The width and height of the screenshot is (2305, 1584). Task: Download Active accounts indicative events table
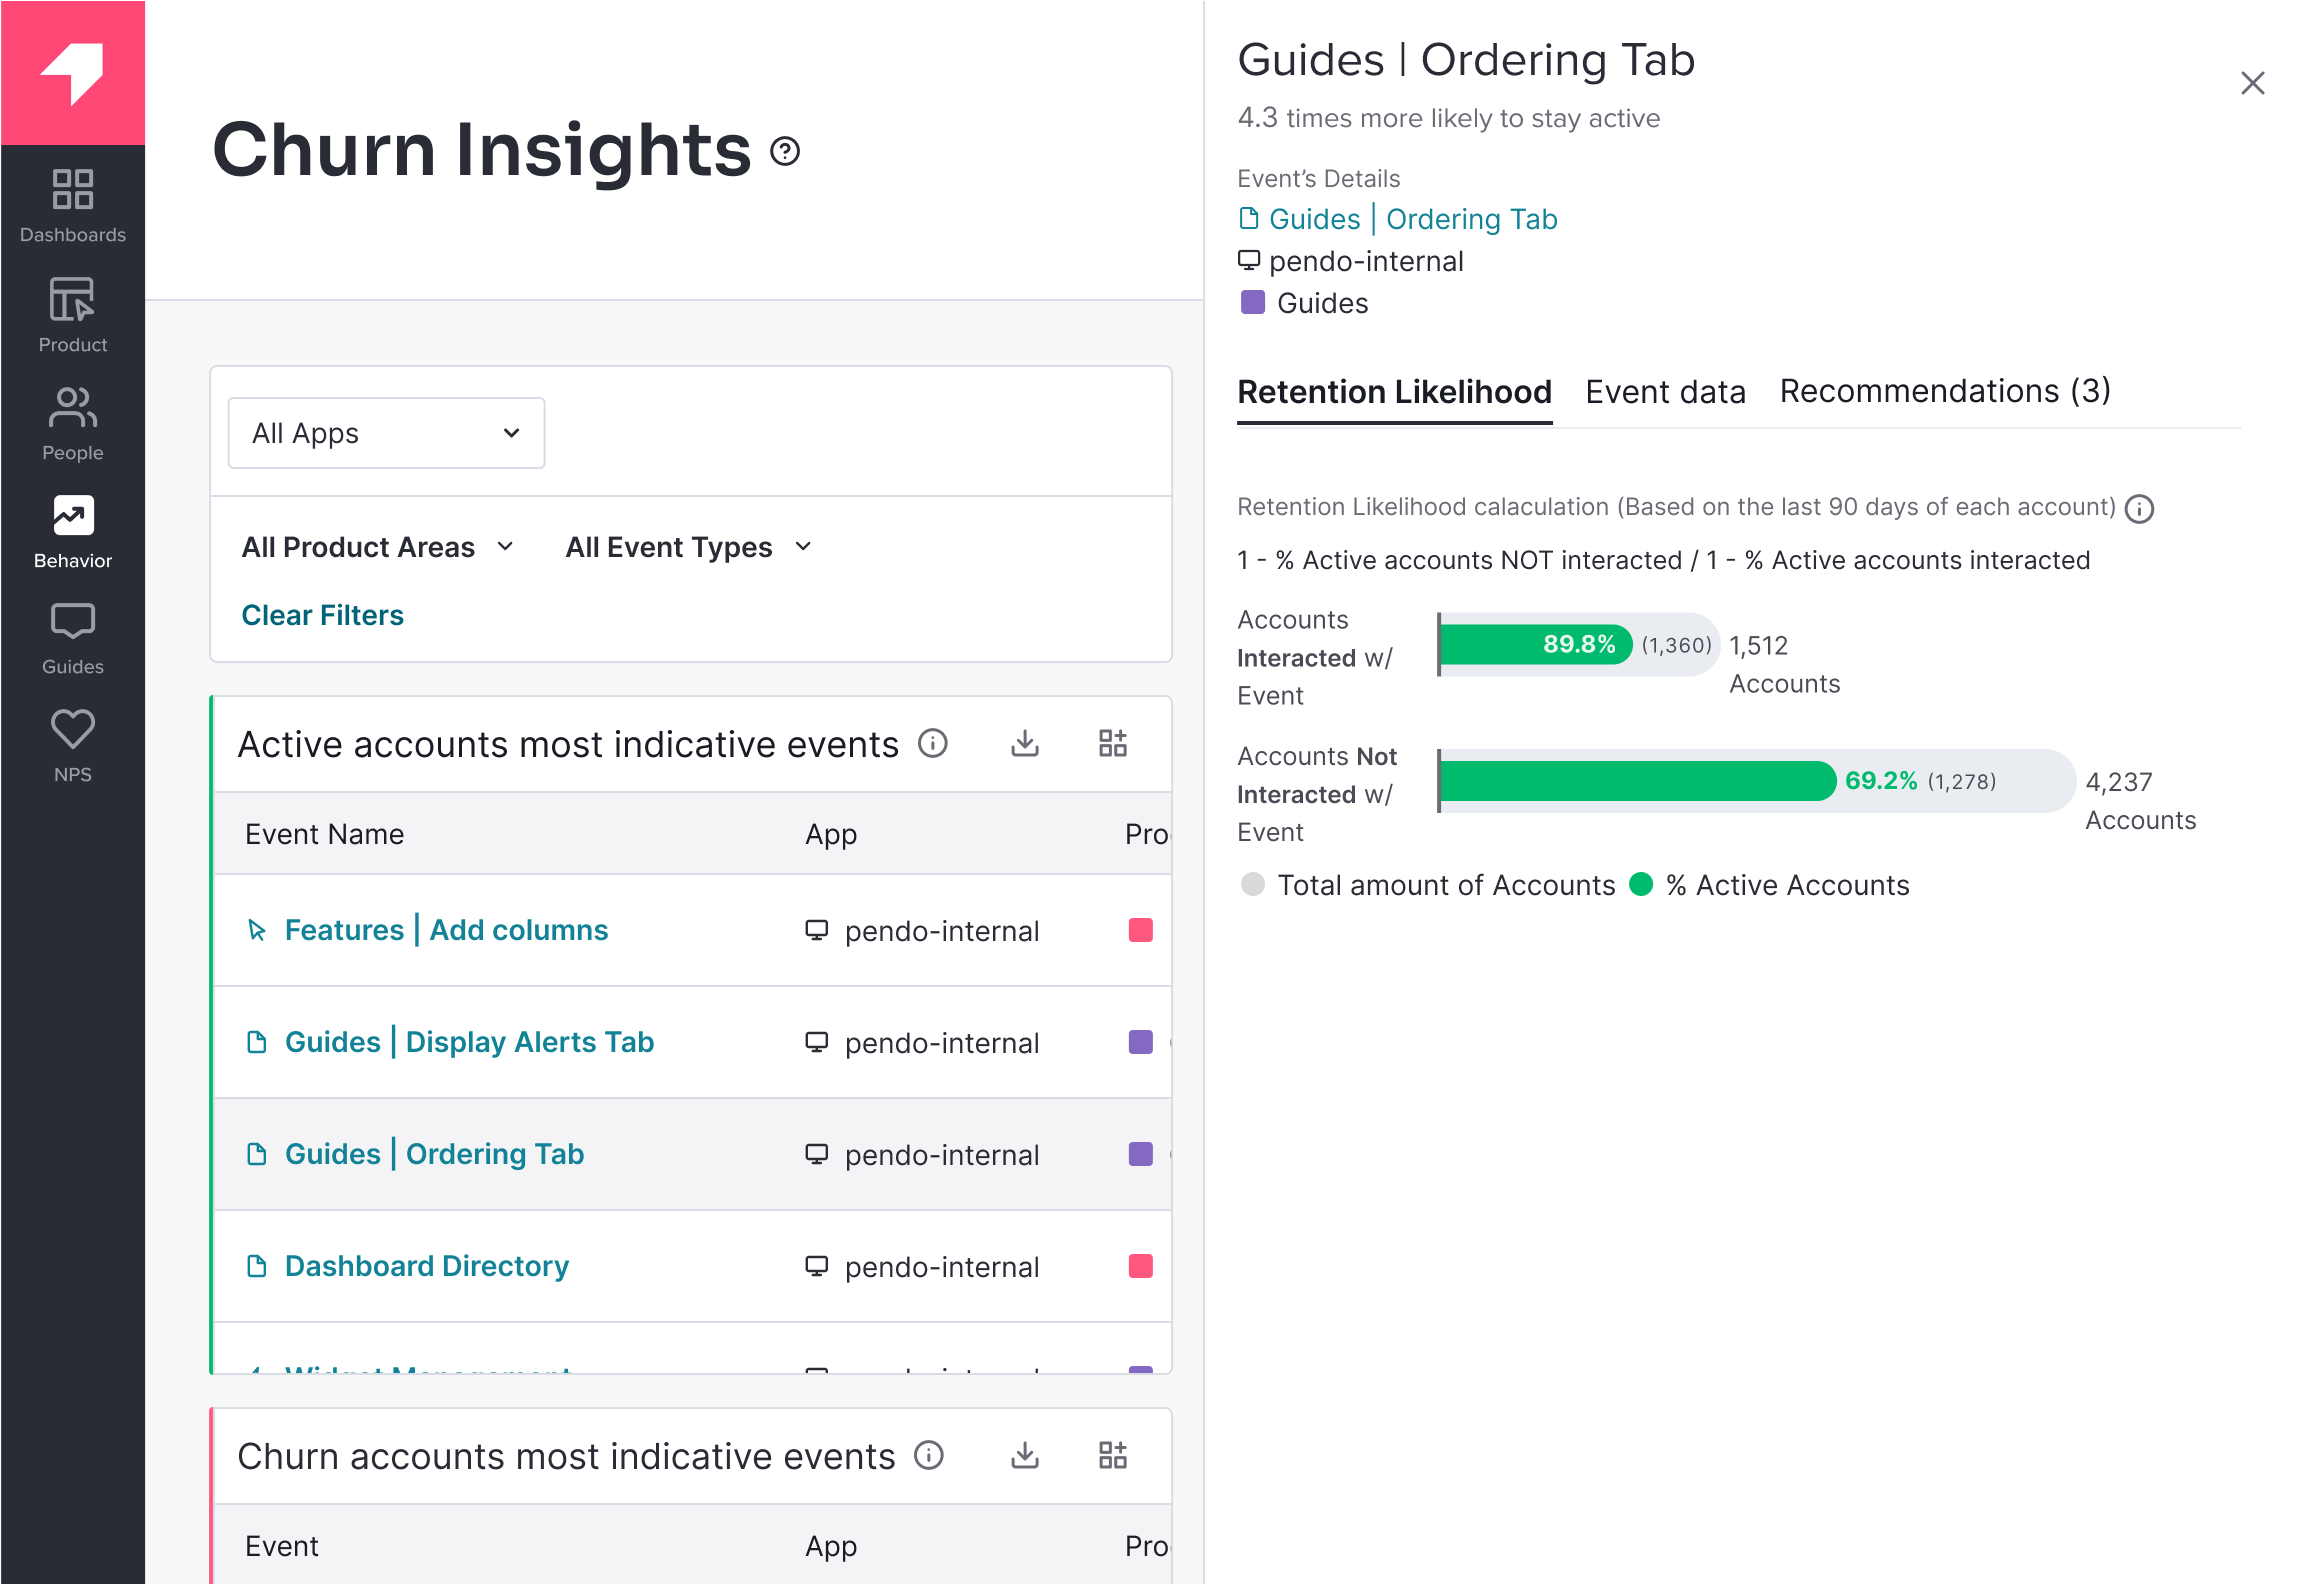[1024, 743]
